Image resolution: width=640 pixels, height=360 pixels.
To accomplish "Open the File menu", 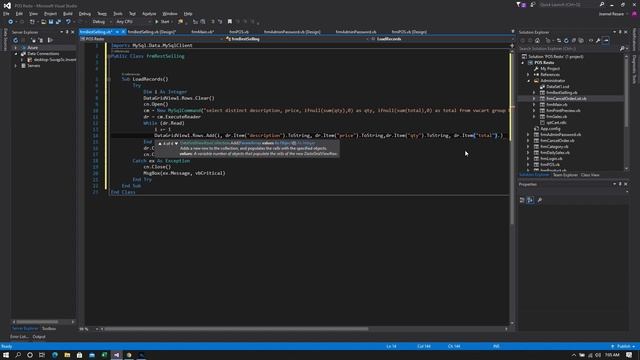I will pyautogui.click(x=6, y=13).
